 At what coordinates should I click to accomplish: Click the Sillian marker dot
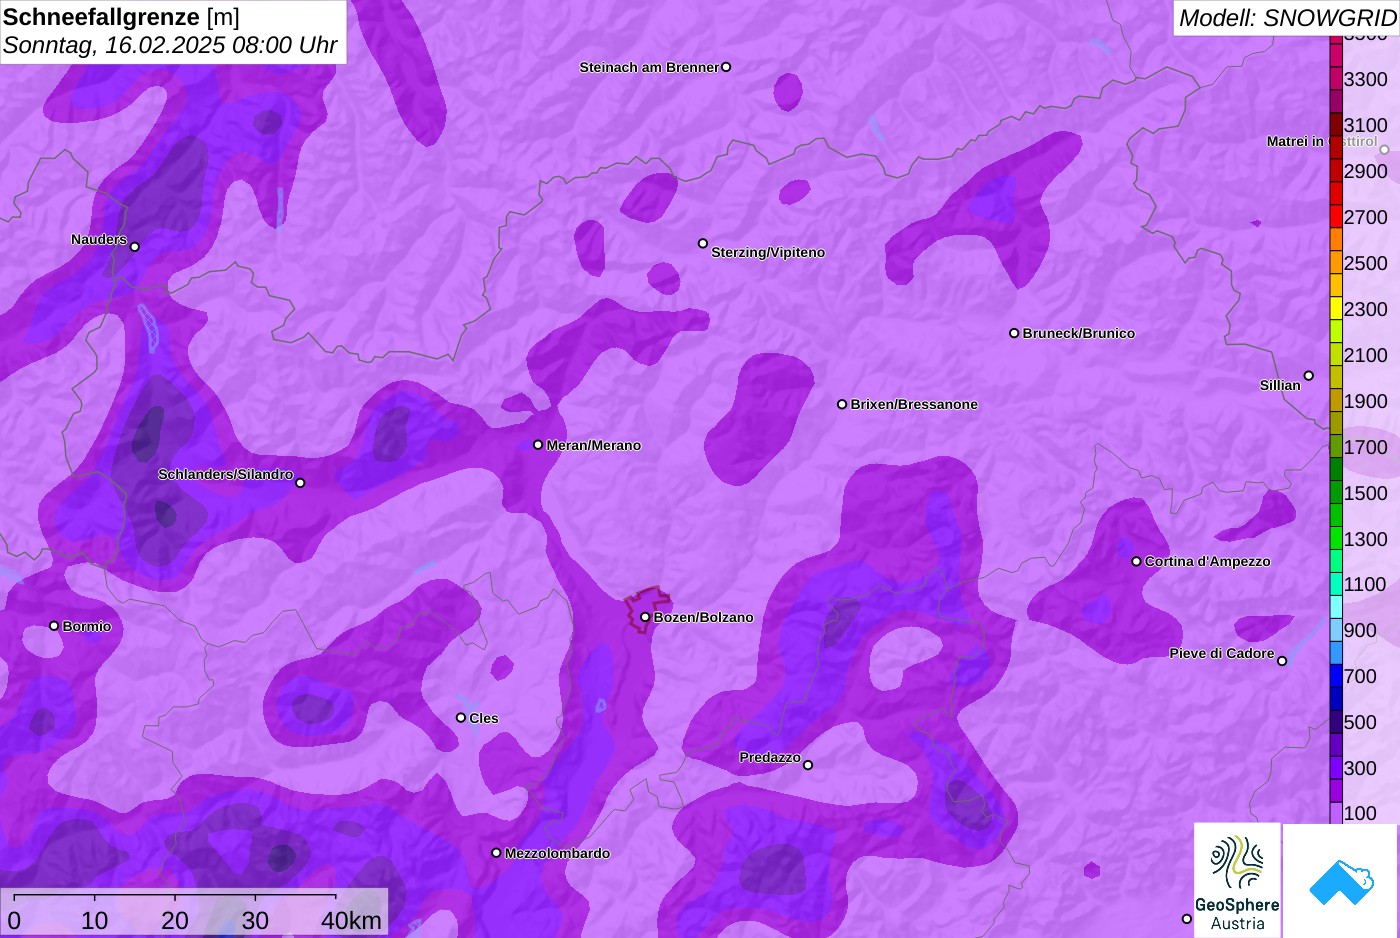[x=1309, y=376]
